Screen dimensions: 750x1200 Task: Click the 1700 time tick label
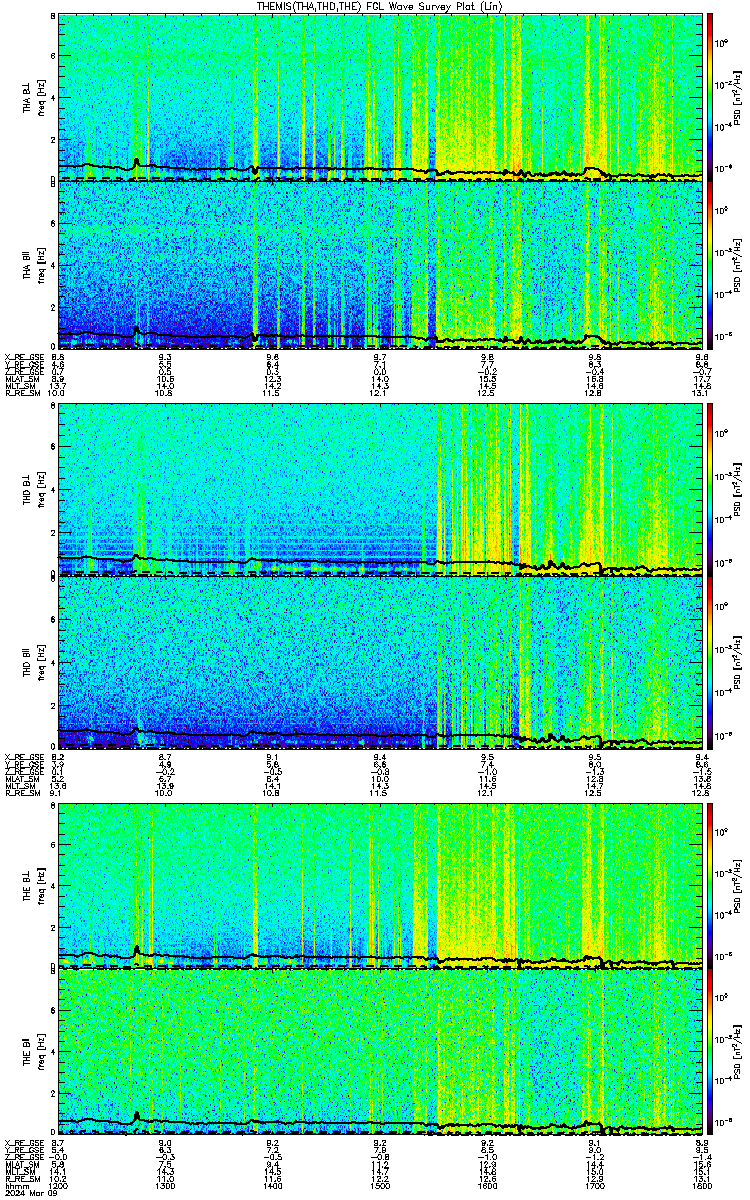tap(596, 1186)
